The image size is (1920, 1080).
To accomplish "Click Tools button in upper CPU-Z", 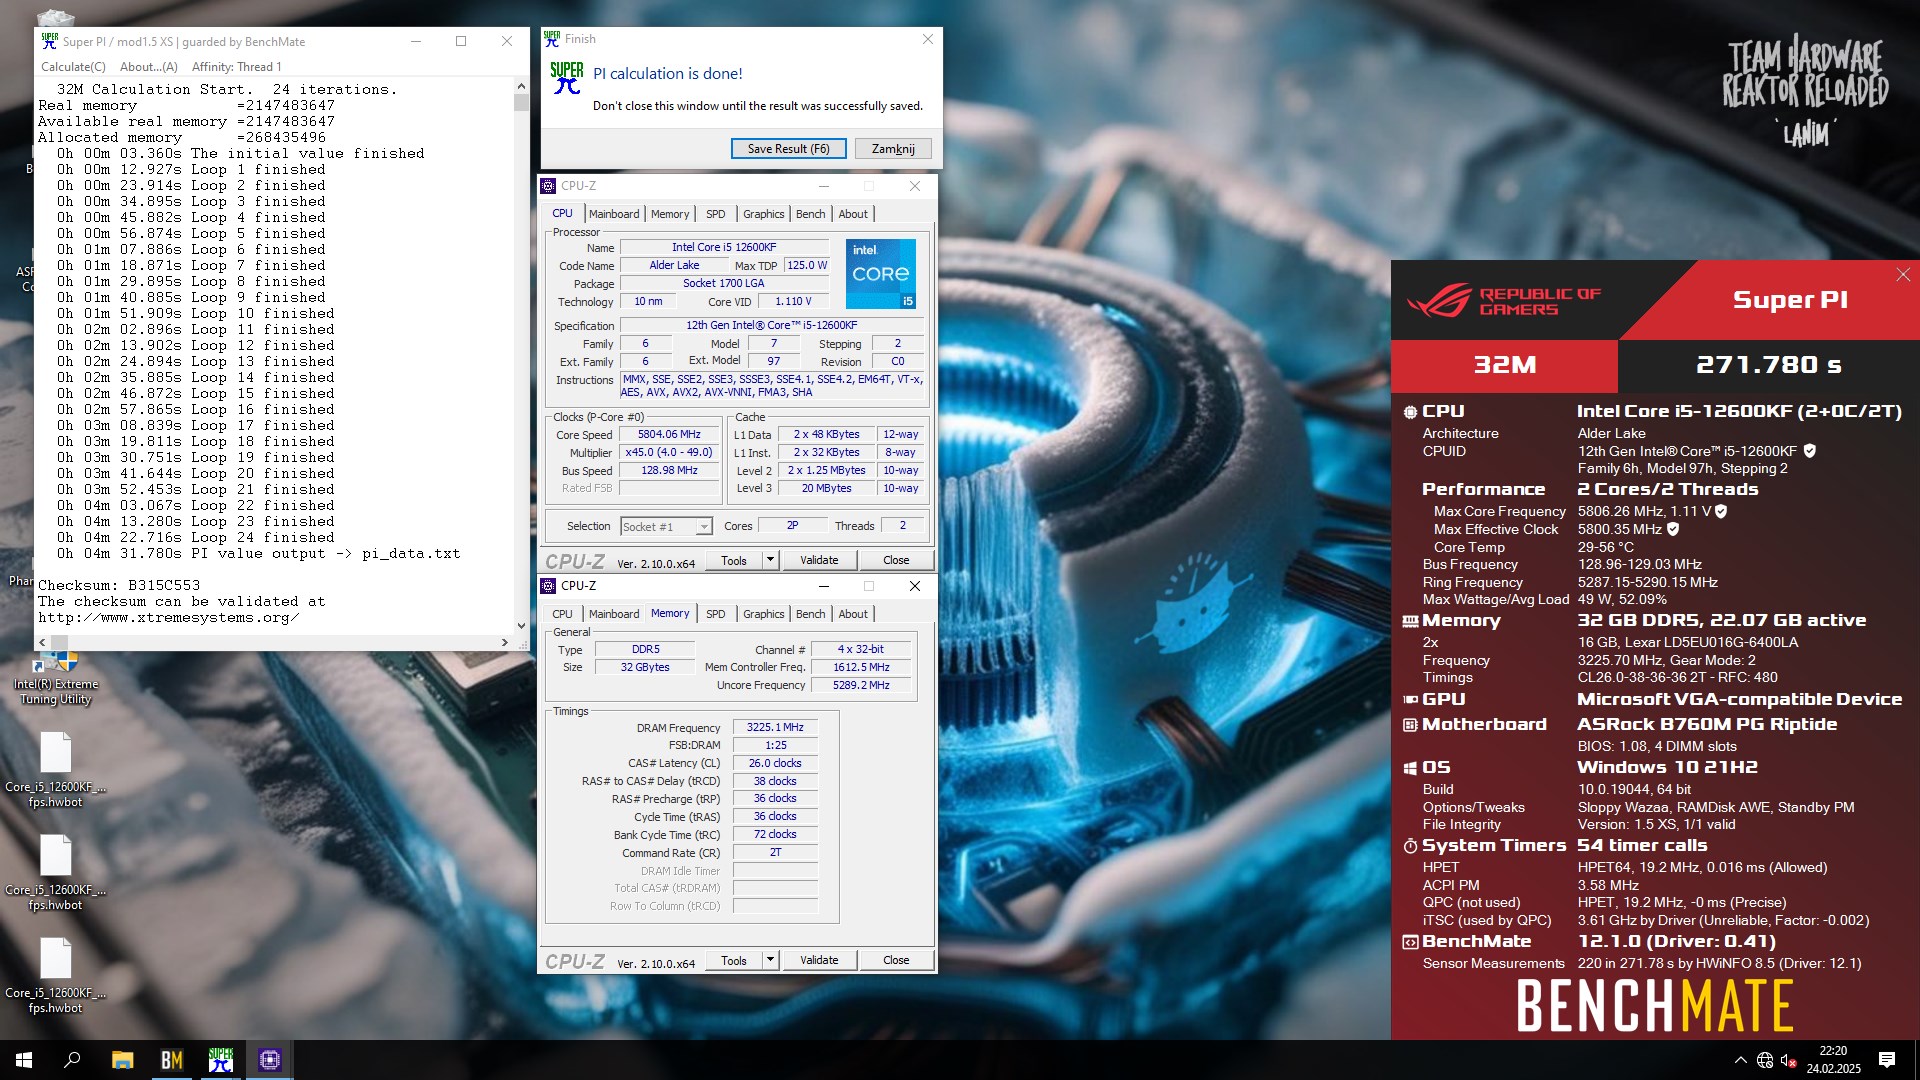I will [x=734, y=560].
